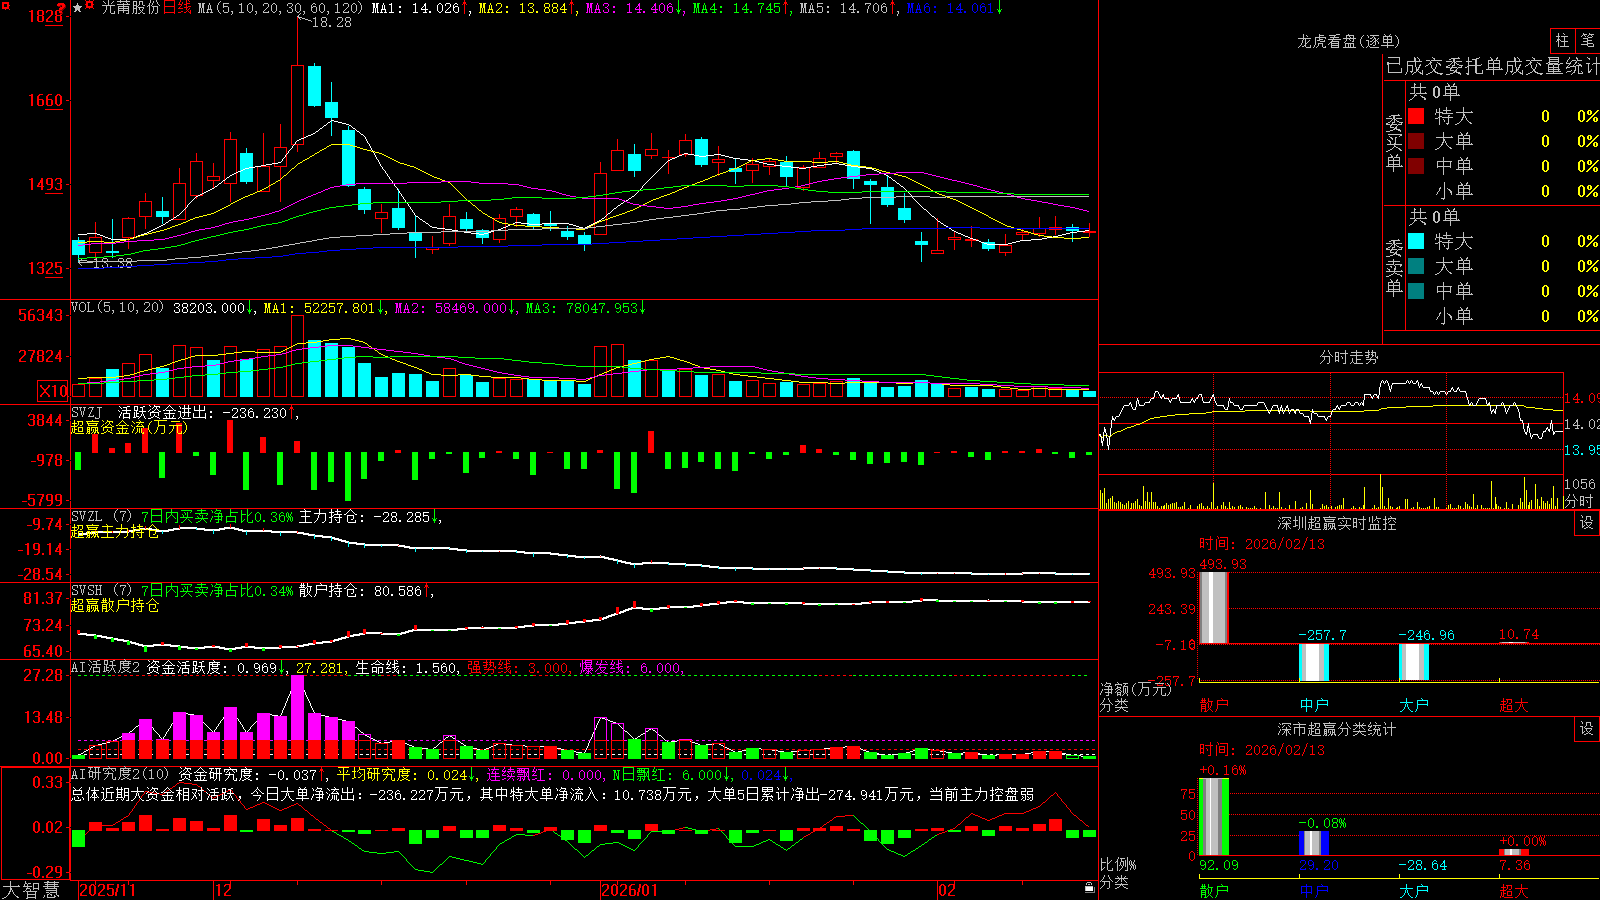The height and width of the screenshot is (900, 1600).
Task: Click the dark red 中单 buy-order swatch
Action: pyautogui.click(x=1416, y=165)
